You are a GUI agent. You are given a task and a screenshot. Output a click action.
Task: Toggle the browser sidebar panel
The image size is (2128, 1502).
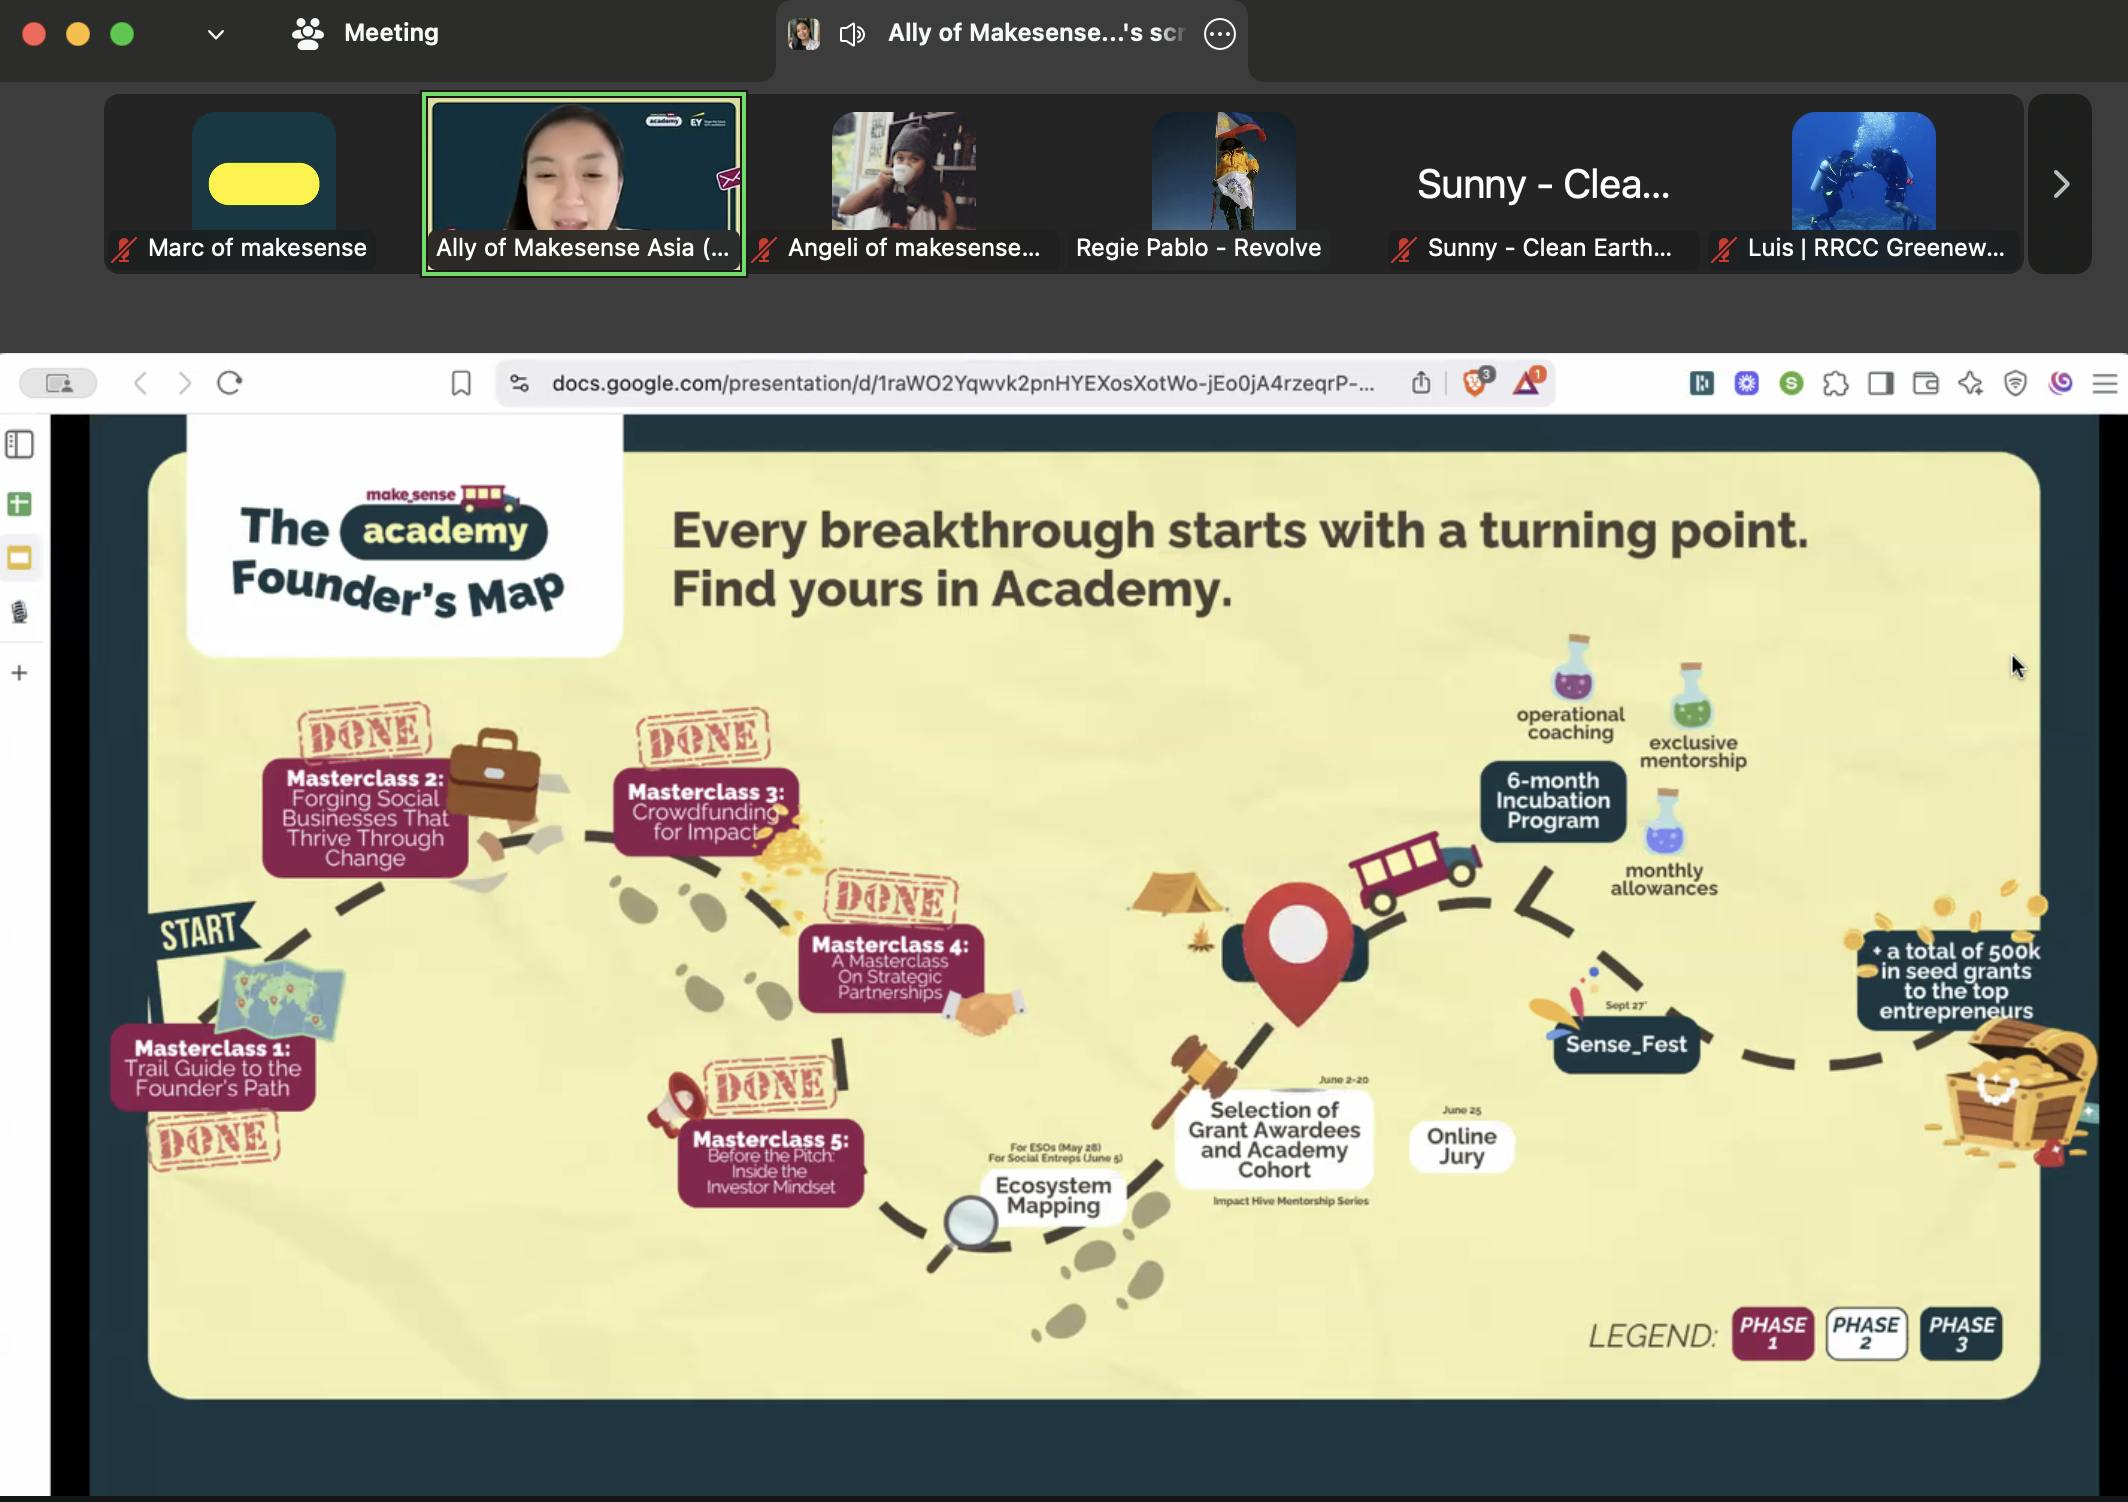point(1881,383)
